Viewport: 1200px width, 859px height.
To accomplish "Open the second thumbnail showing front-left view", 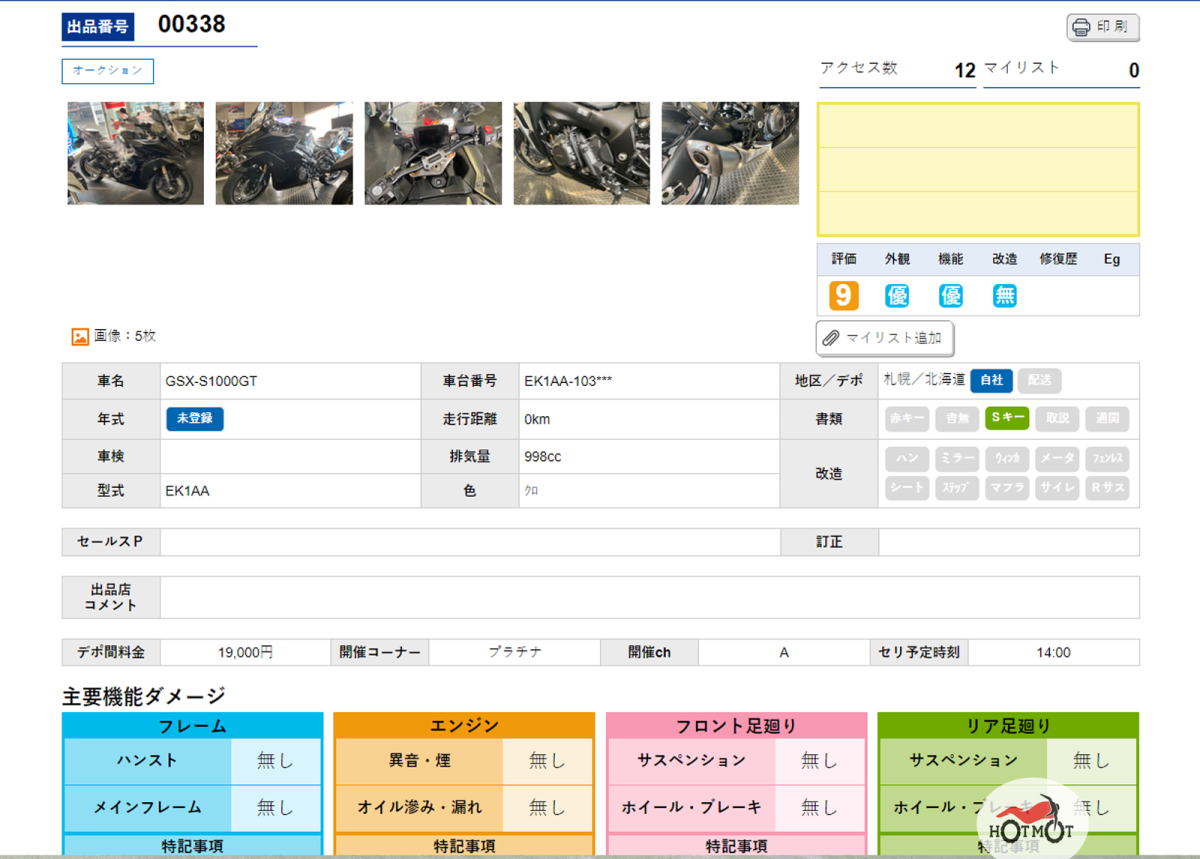I will (x=284, y=153).
